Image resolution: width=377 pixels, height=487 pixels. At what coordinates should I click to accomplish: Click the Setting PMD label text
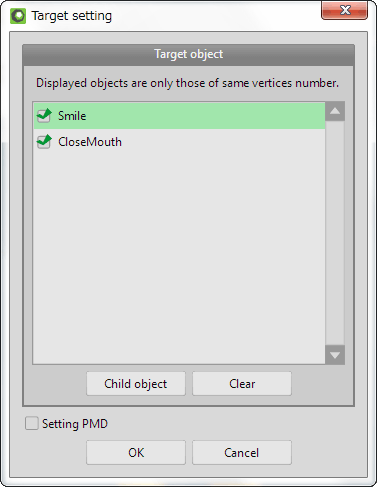click(75, 424)
